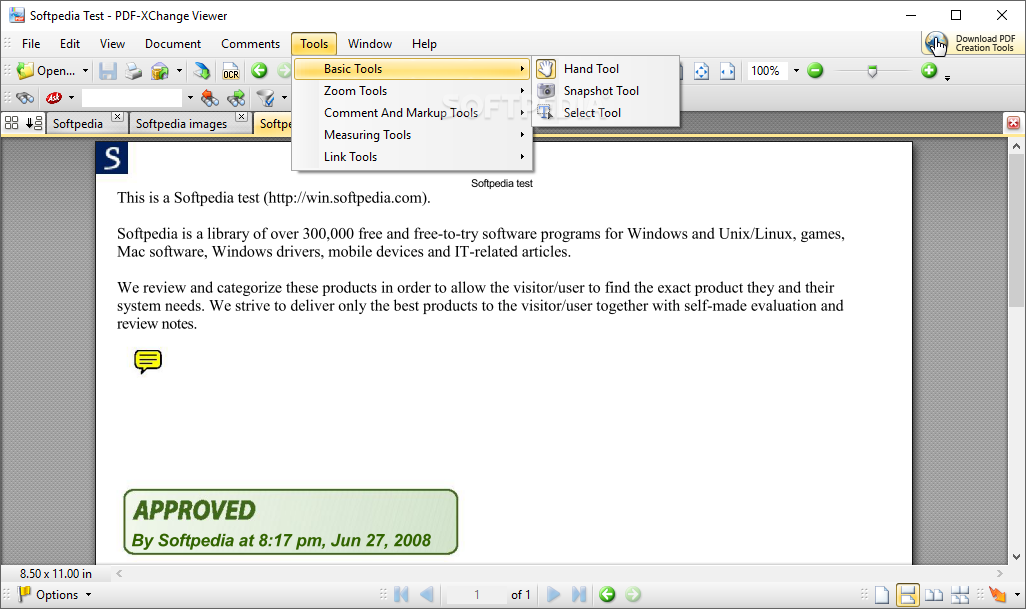Expand Zoom Tools submenu

pos(412,91)
